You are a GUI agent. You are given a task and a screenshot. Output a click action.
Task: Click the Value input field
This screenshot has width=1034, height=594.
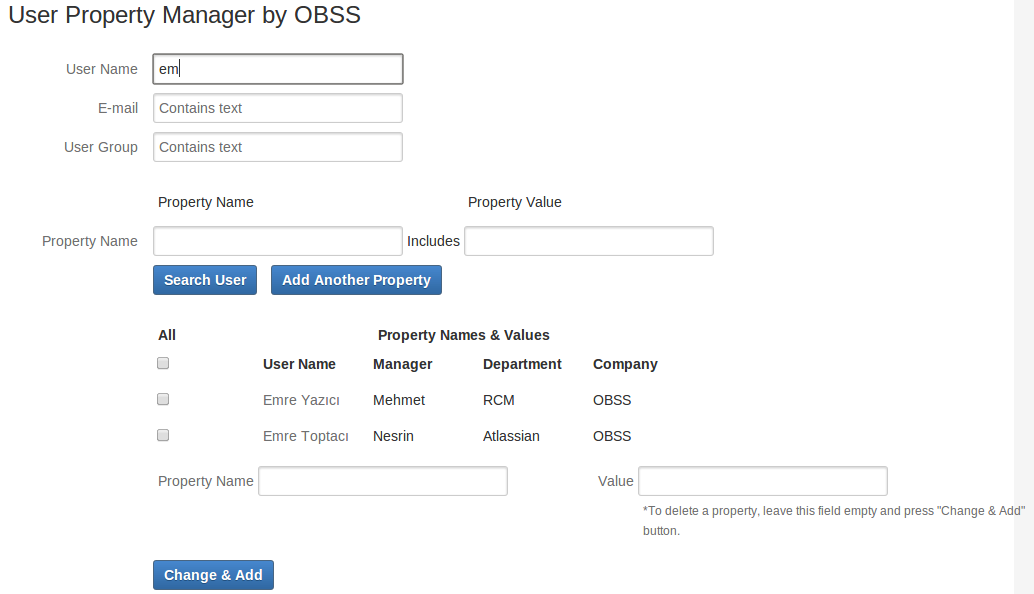click(x=762, y=481)
